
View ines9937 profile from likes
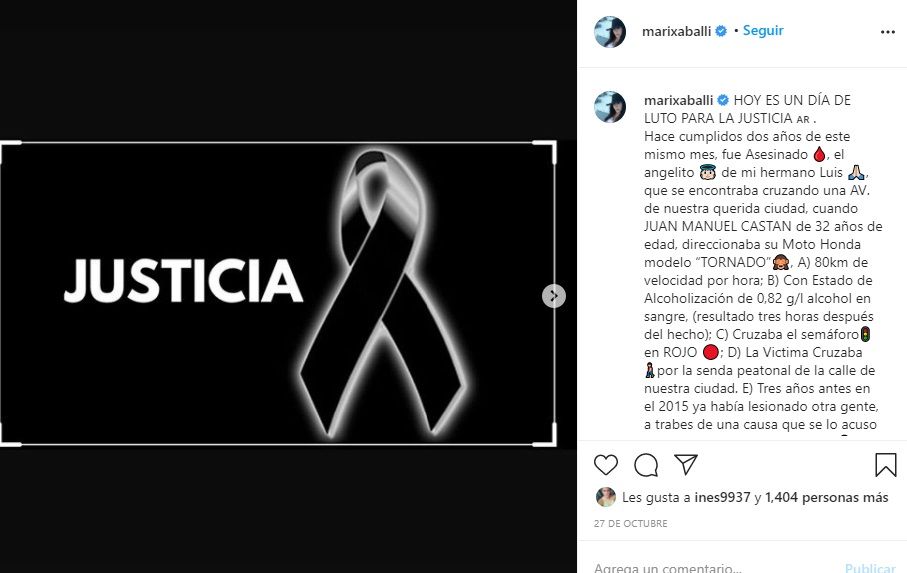722,497
